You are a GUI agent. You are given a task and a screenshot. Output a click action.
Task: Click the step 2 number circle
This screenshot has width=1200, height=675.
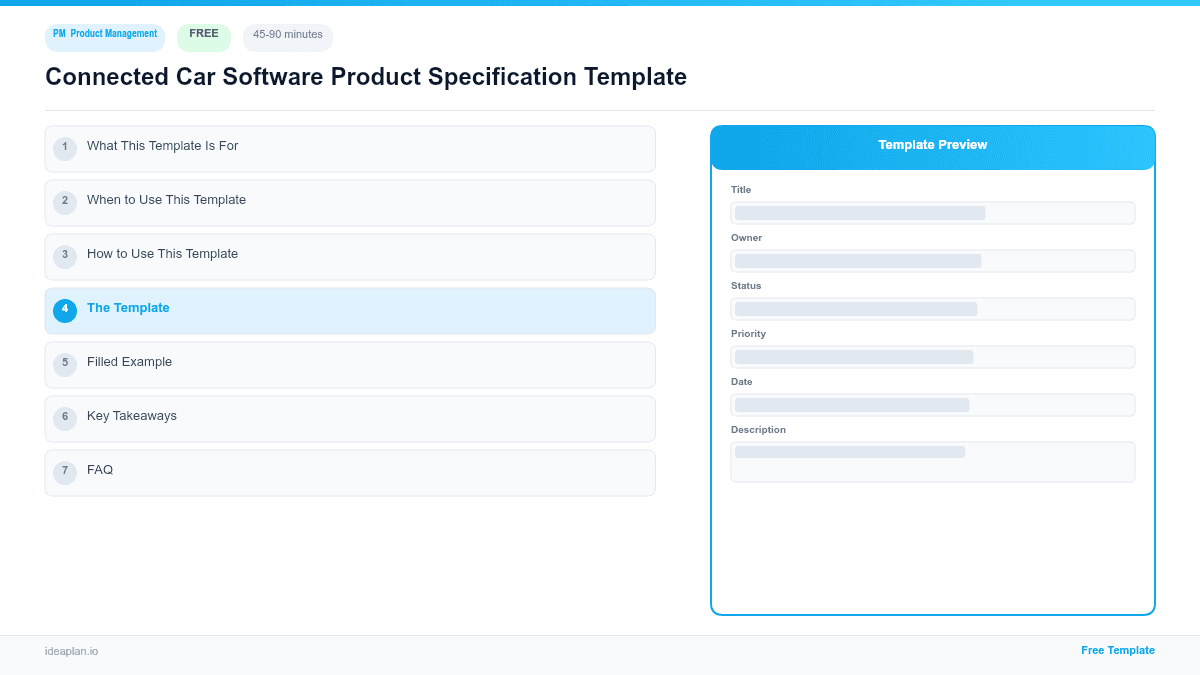pos(65,201)
